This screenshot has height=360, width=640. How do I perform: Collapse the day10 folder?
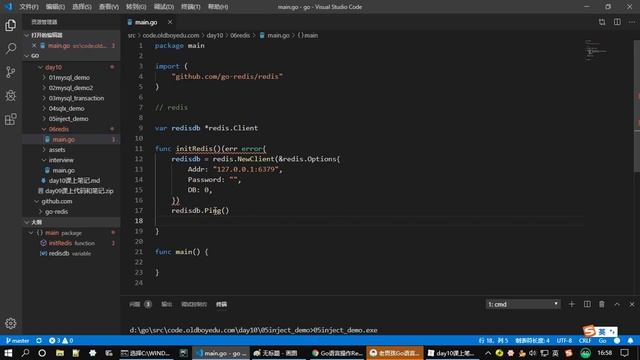(x=71, y=67)
